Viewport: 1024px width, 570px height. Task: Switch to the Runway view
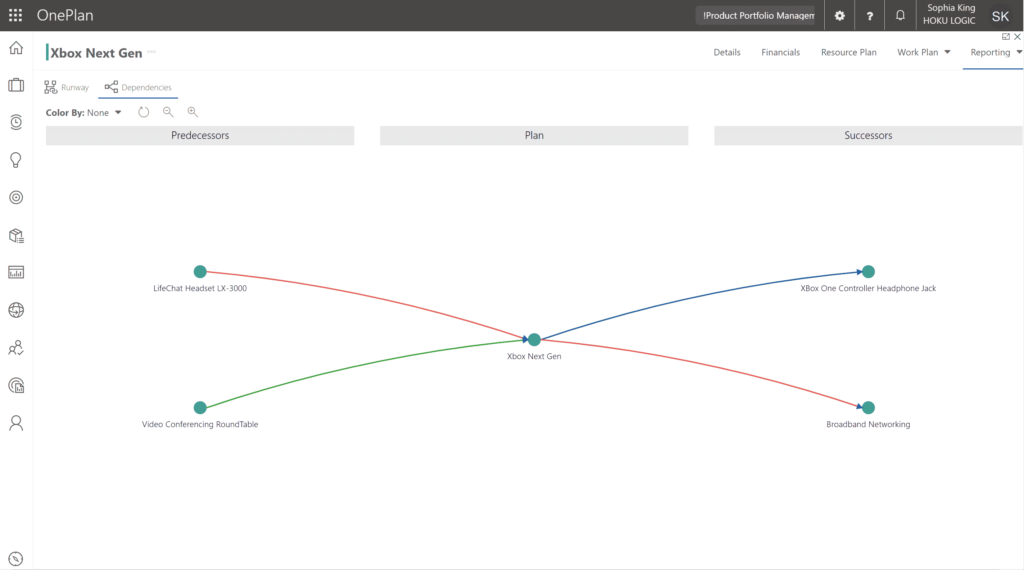(x=67, y=87)
